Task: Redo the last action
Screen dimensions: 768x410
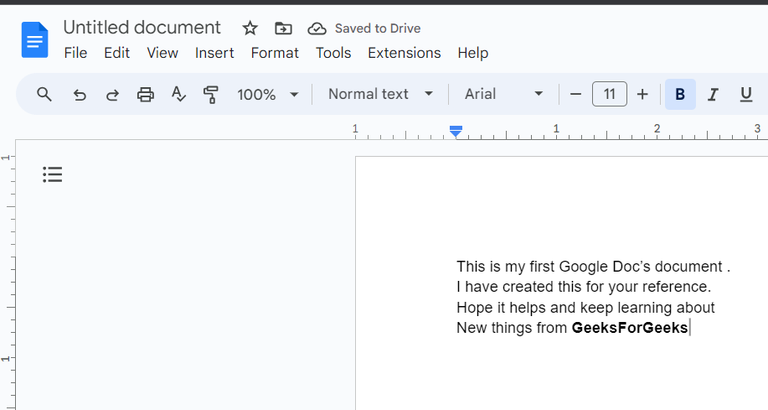Action: pyautogui.click(x=112, y=94)
